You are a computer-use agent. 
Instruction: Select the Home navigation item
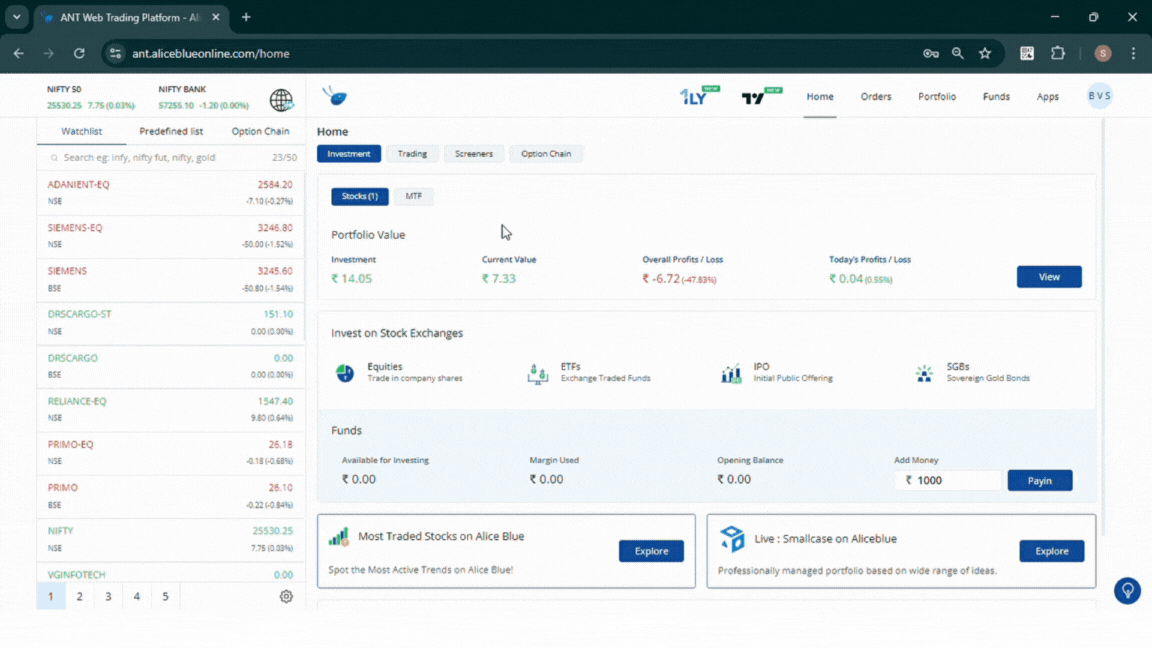tap(820, 96)
